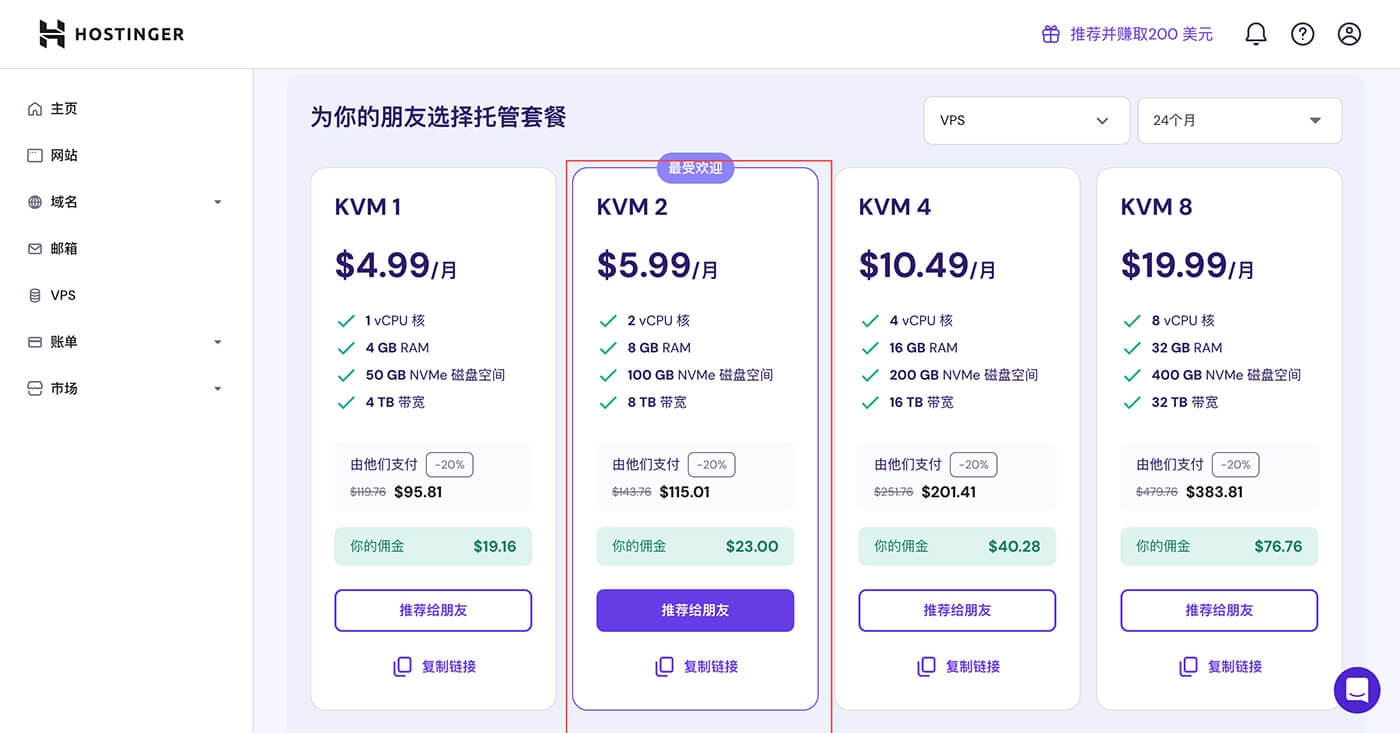This screenshot has width=1400, height=733.
Task: Click the copy icon under KVM 1
Action: (x=402, y=666)
